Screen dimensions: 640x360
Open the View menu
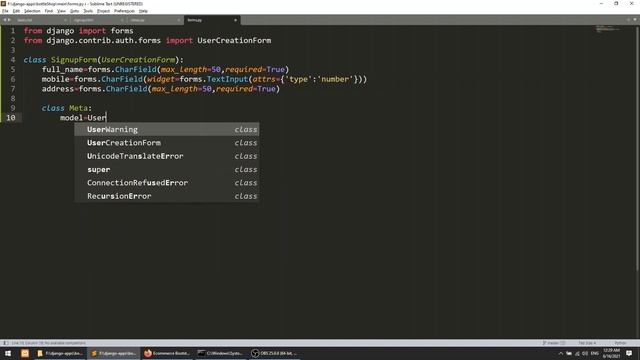tap(61, 11)
